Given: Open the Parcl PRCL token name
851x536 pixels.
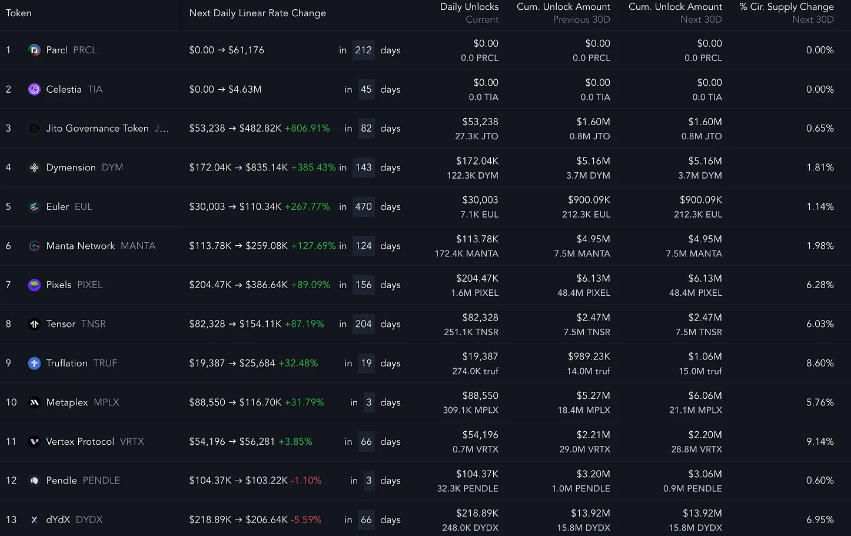Looking at the screenshot, I should [71, 50].
